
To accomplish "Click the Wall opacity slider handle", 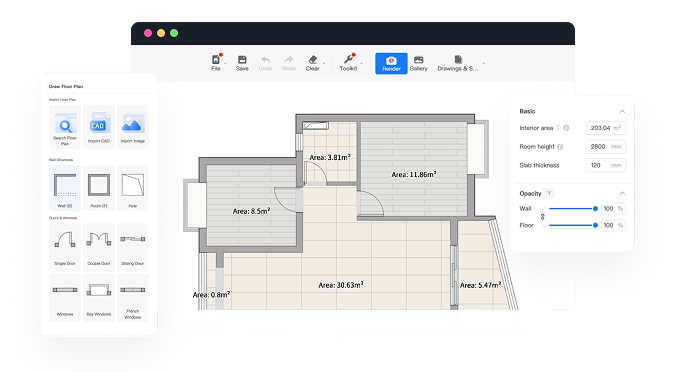I will pos(595,209).
